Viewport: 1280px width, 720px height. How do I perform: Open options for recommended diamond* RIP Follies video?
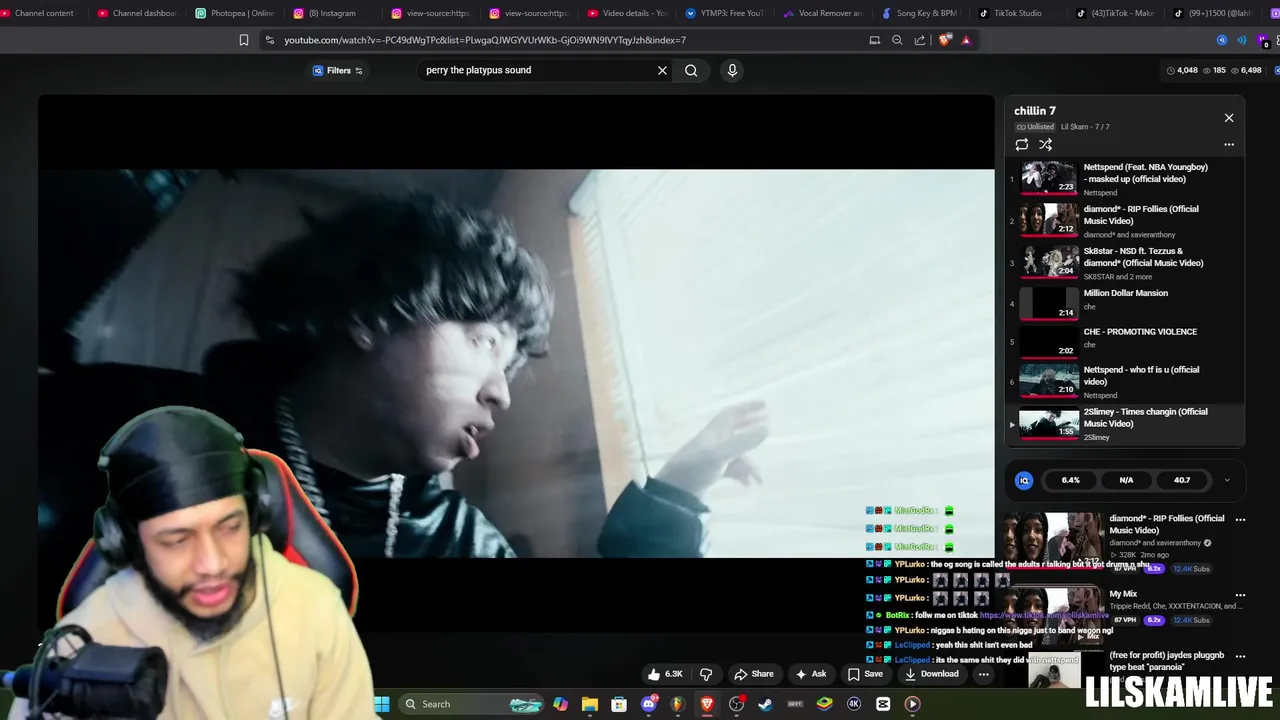(x=1240, y=520)
